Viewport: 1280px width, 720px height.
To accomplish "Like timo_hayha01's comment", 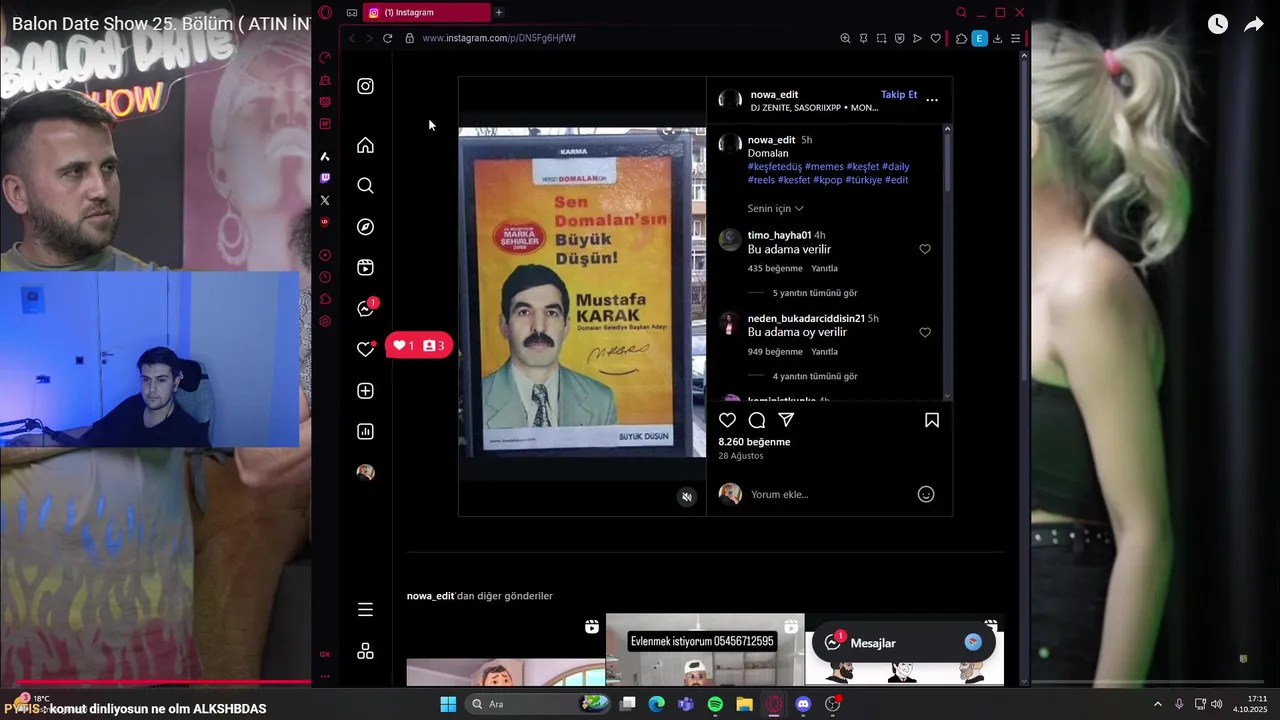I will tap(925, 249).
